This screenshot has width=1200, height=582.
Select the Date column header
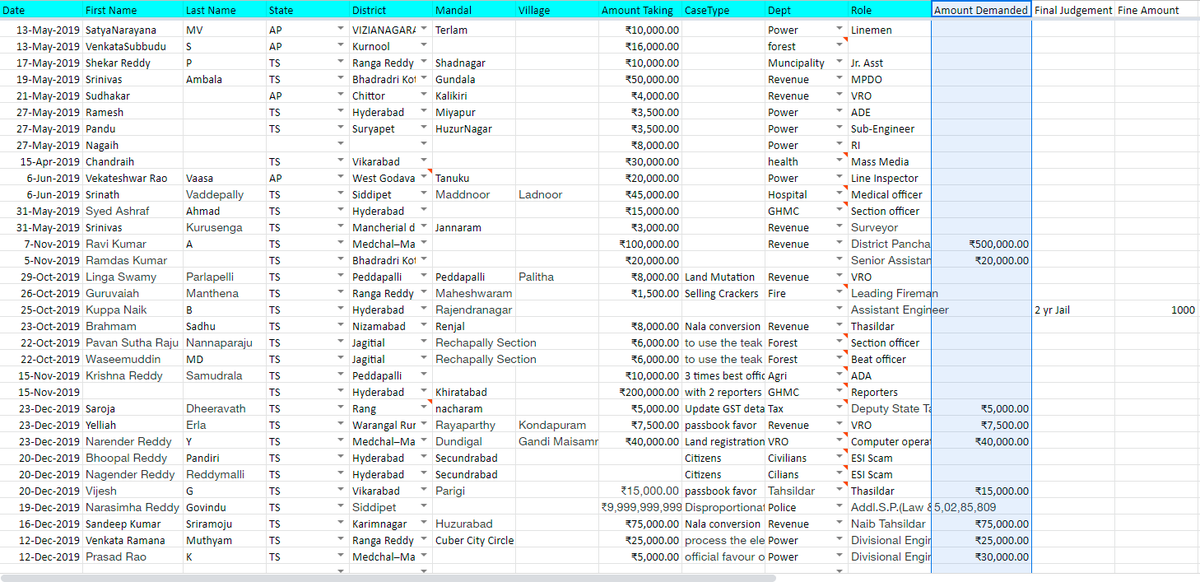(x=41, y=10)
